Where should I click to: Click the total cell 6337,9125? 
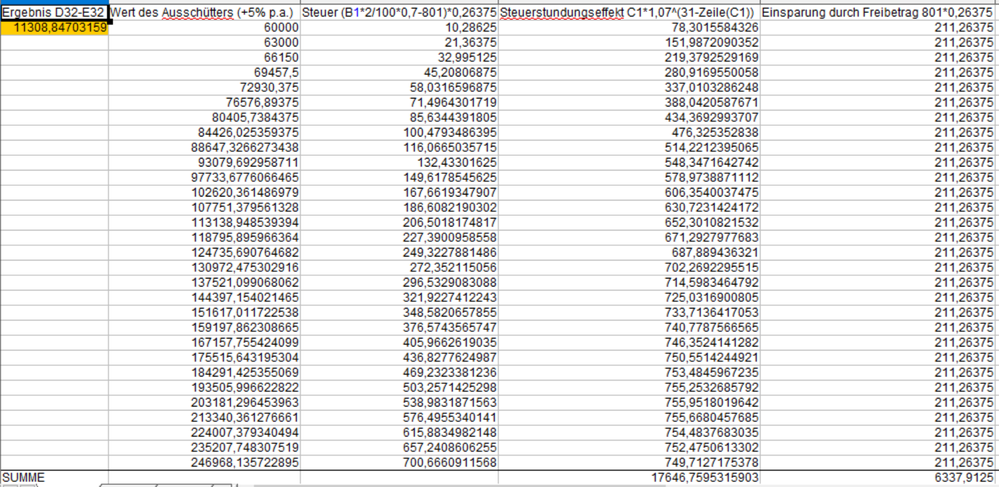click(878, 479)
